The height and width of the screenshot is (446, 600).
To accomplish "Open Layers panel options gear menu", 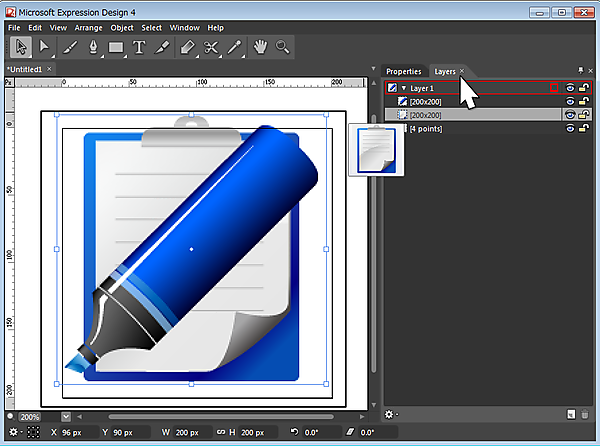I will pyautogui.click(x=390, y=414).
